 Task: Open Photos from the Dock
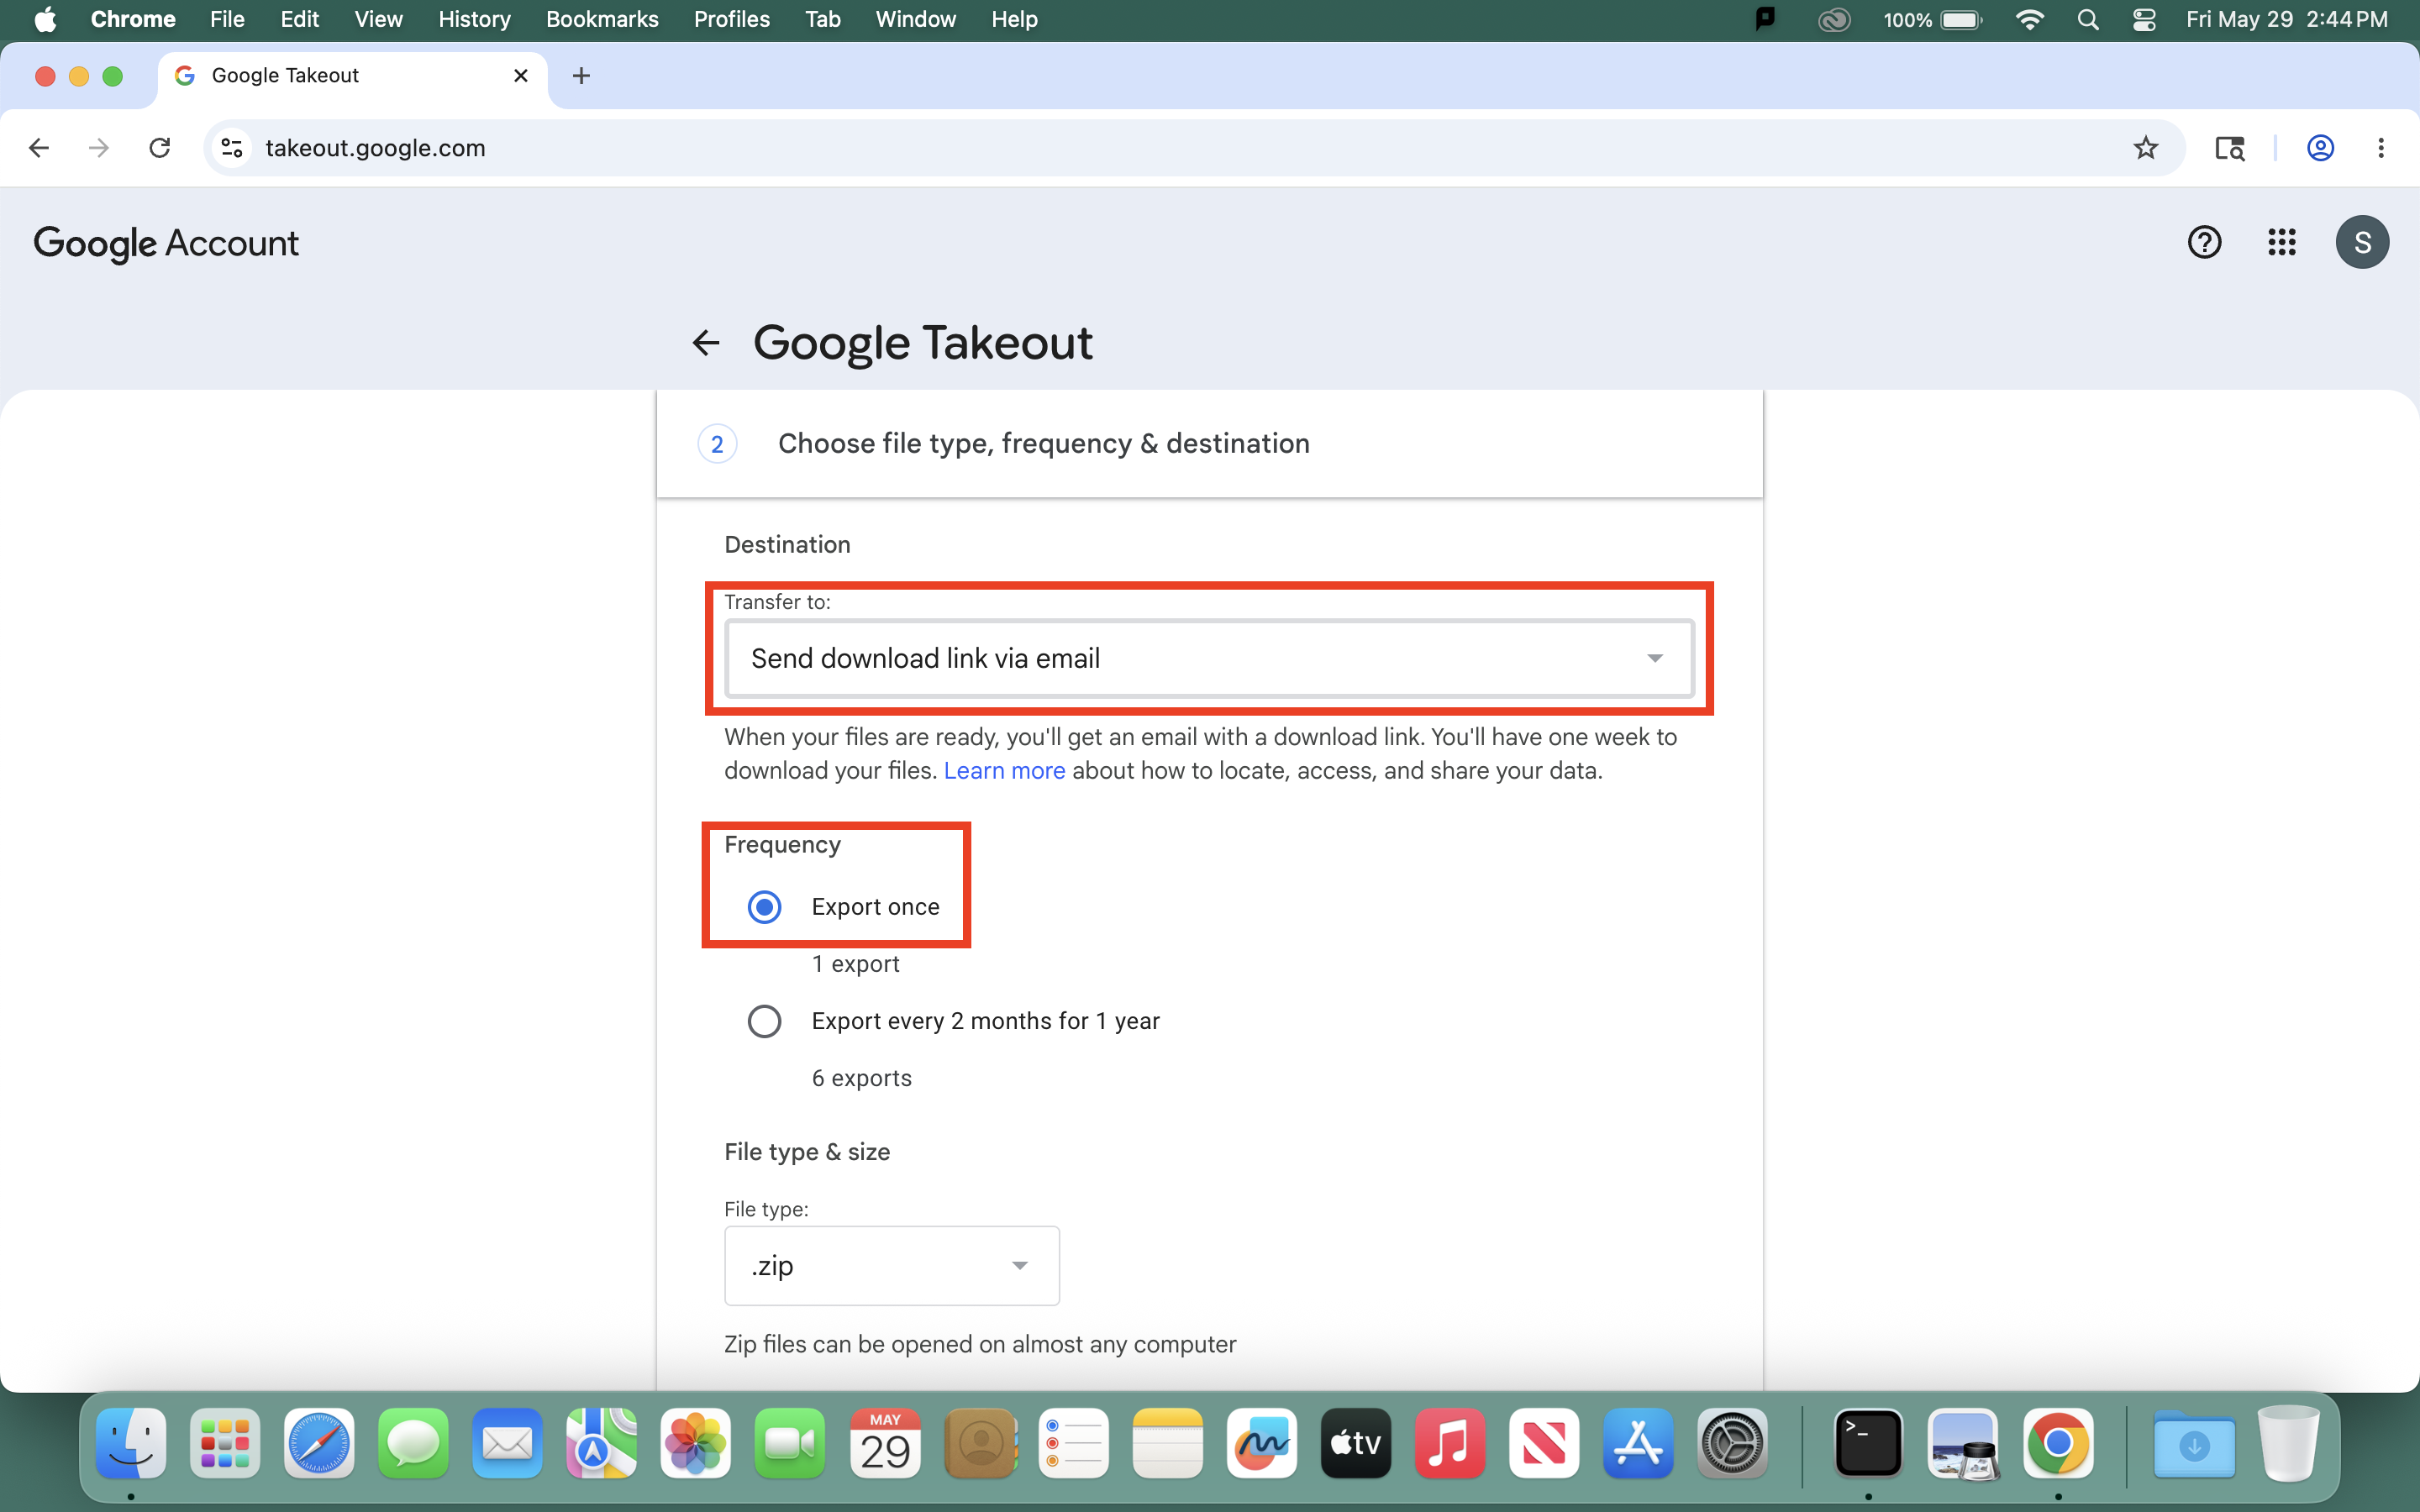click(695, 1443)
